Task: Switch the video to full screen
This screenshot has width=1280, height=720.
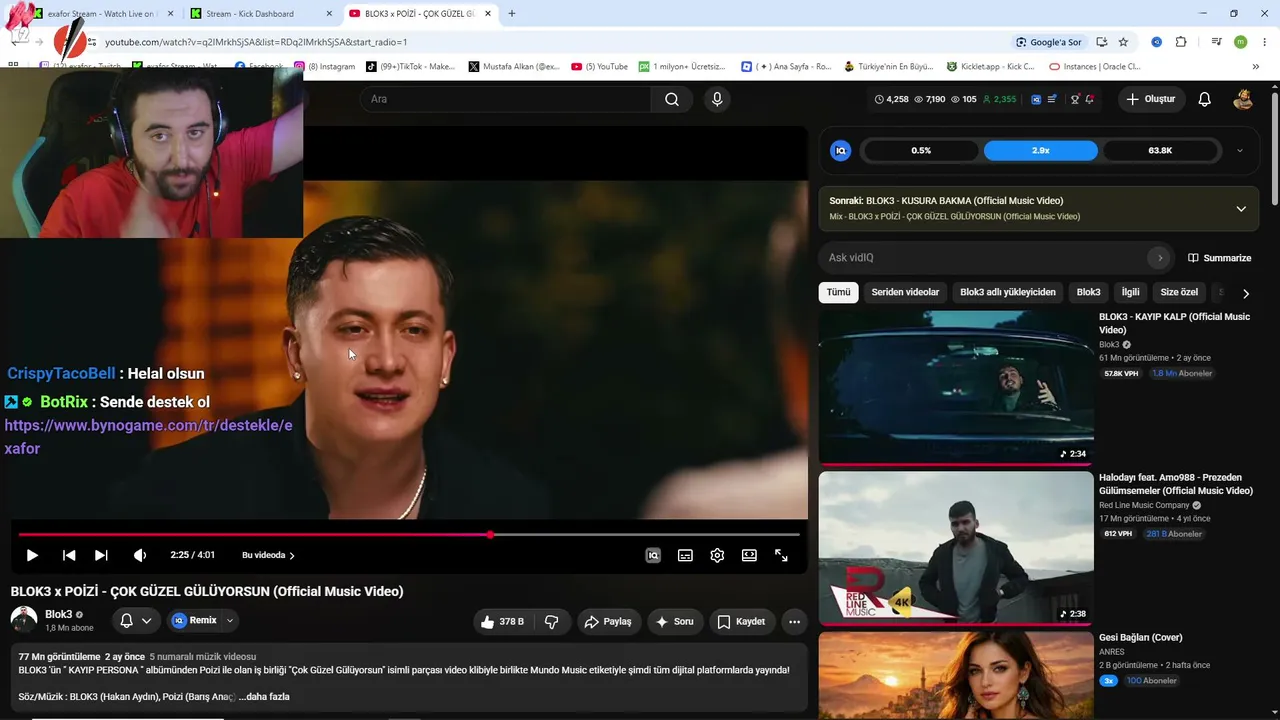Action: coord(781,555)
